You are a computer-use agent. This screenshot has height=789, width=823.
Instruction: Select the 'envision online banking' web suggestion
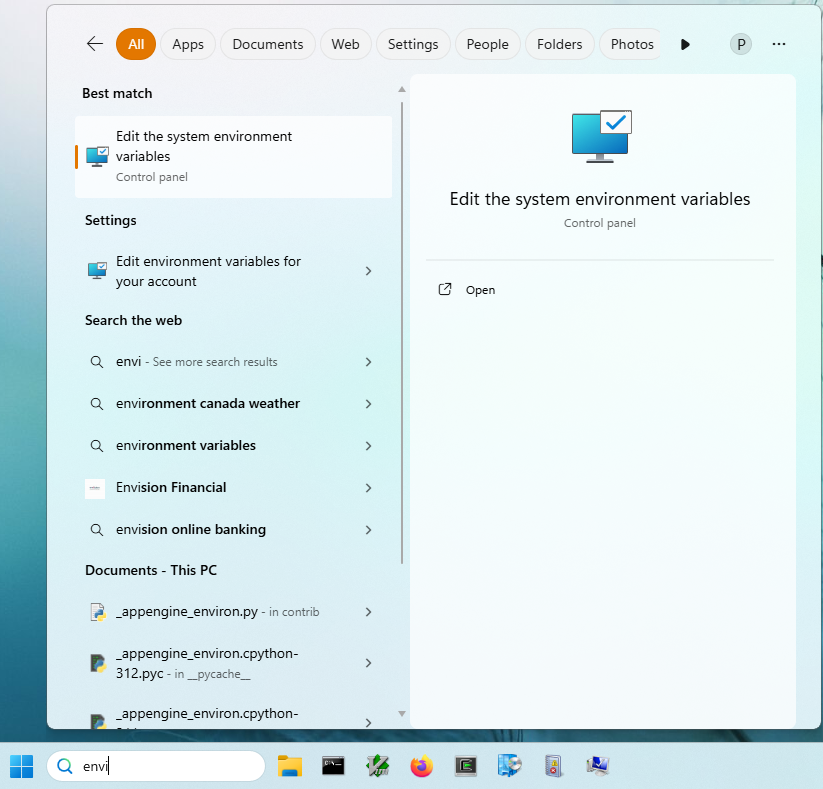point(191,530)
